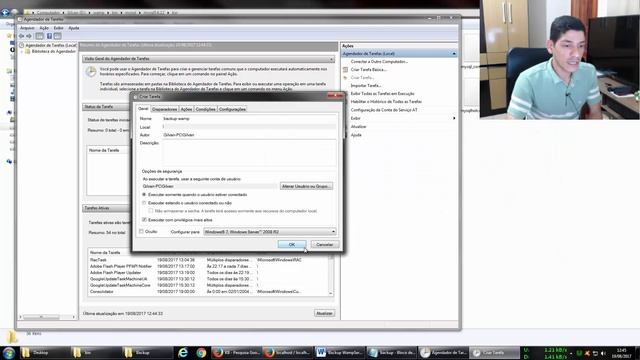Image resolution: width=640 pixels, height=360 pixels.
Task: Click the Explorer back arrow behind window
Action: click(x=5, y=13)
